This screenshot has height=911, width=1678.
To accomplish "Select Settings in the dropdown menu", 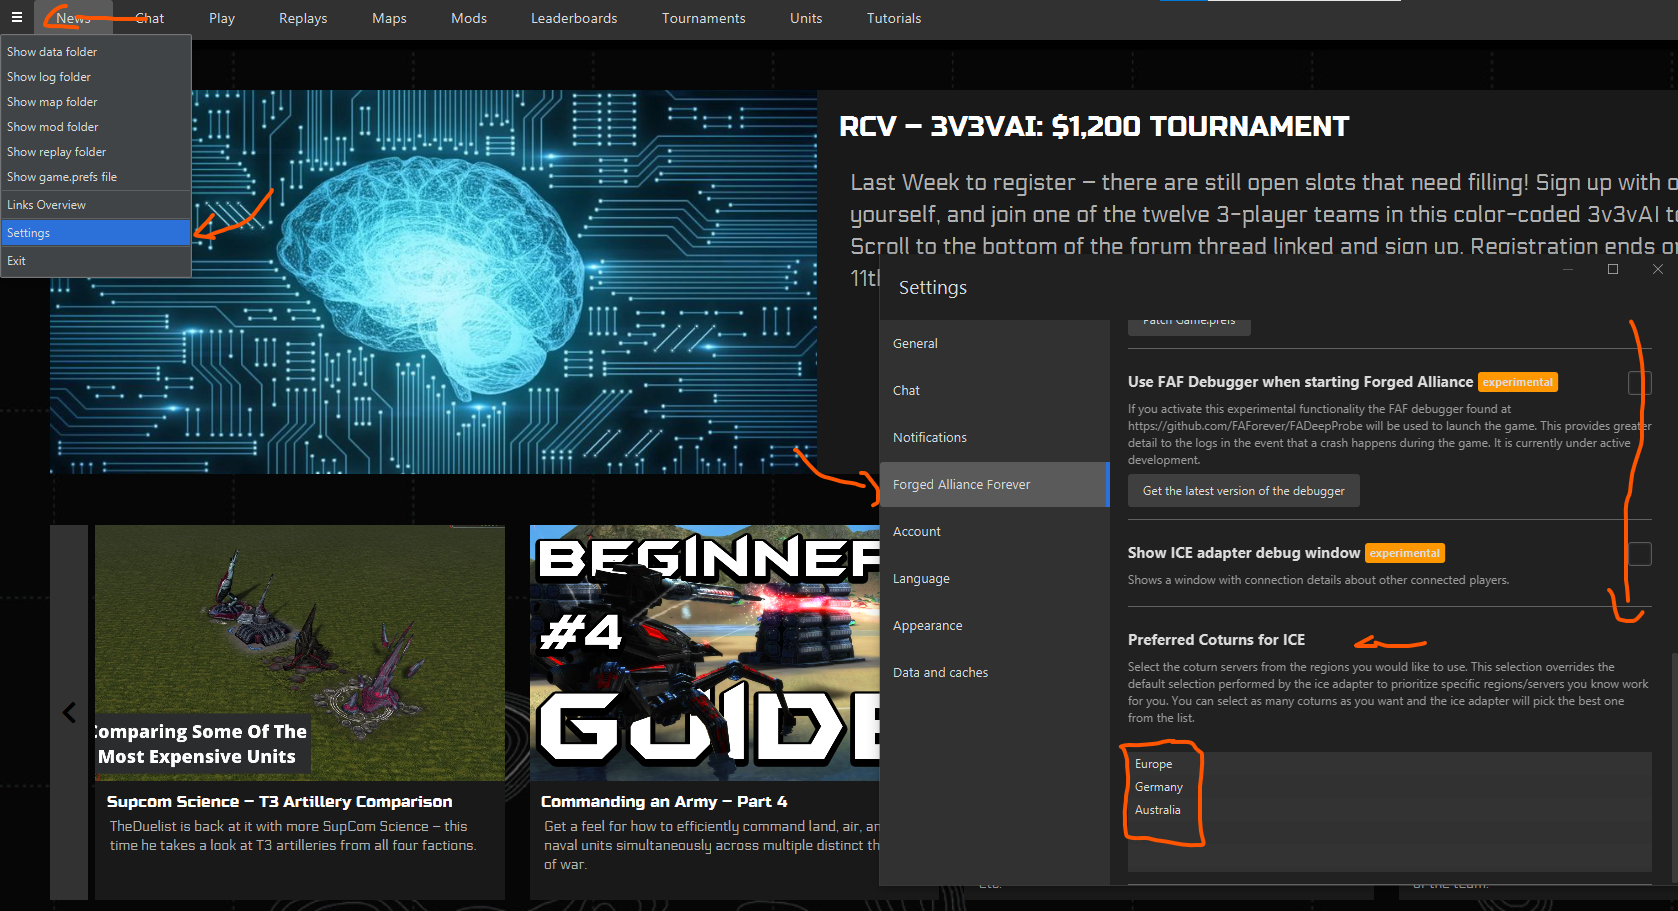I will pos(96,233).
